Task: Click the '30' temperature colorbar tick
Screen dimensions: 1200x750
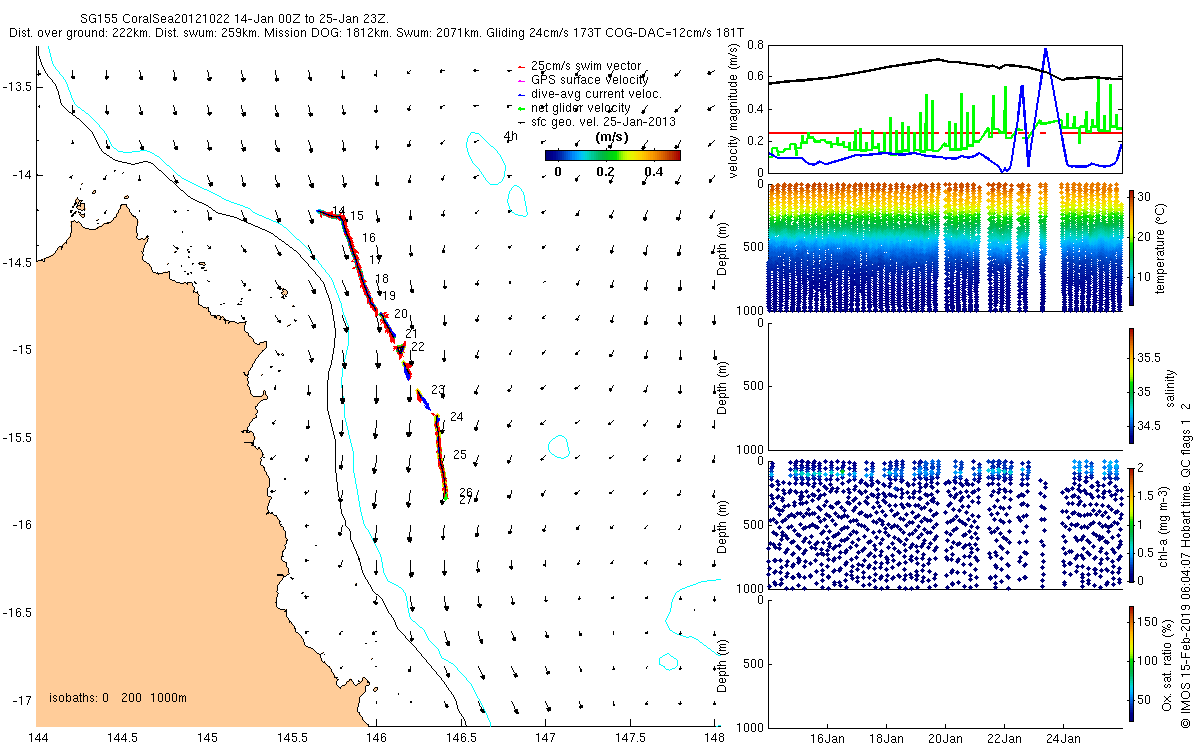Action: click(1144, 195)
